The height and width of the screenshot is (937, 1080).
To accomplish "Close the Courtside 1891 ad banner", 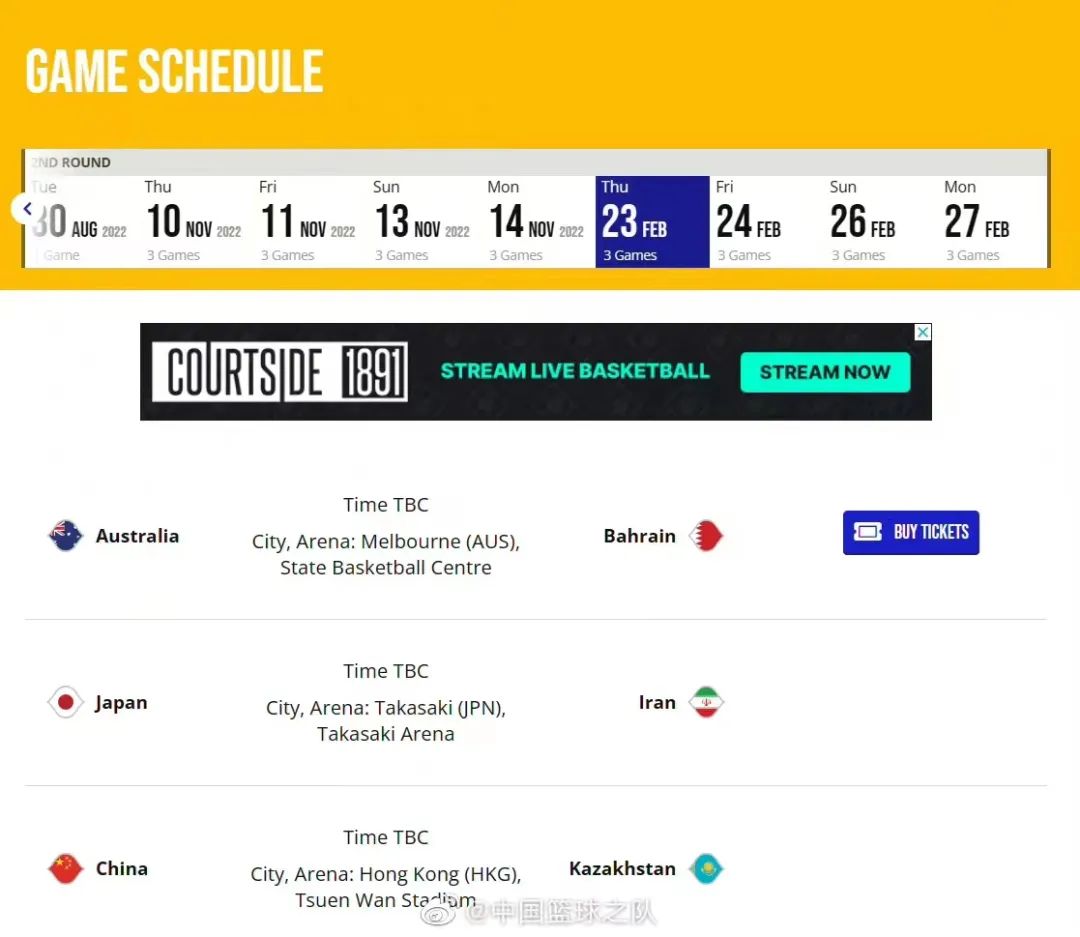I will (923, 332).
